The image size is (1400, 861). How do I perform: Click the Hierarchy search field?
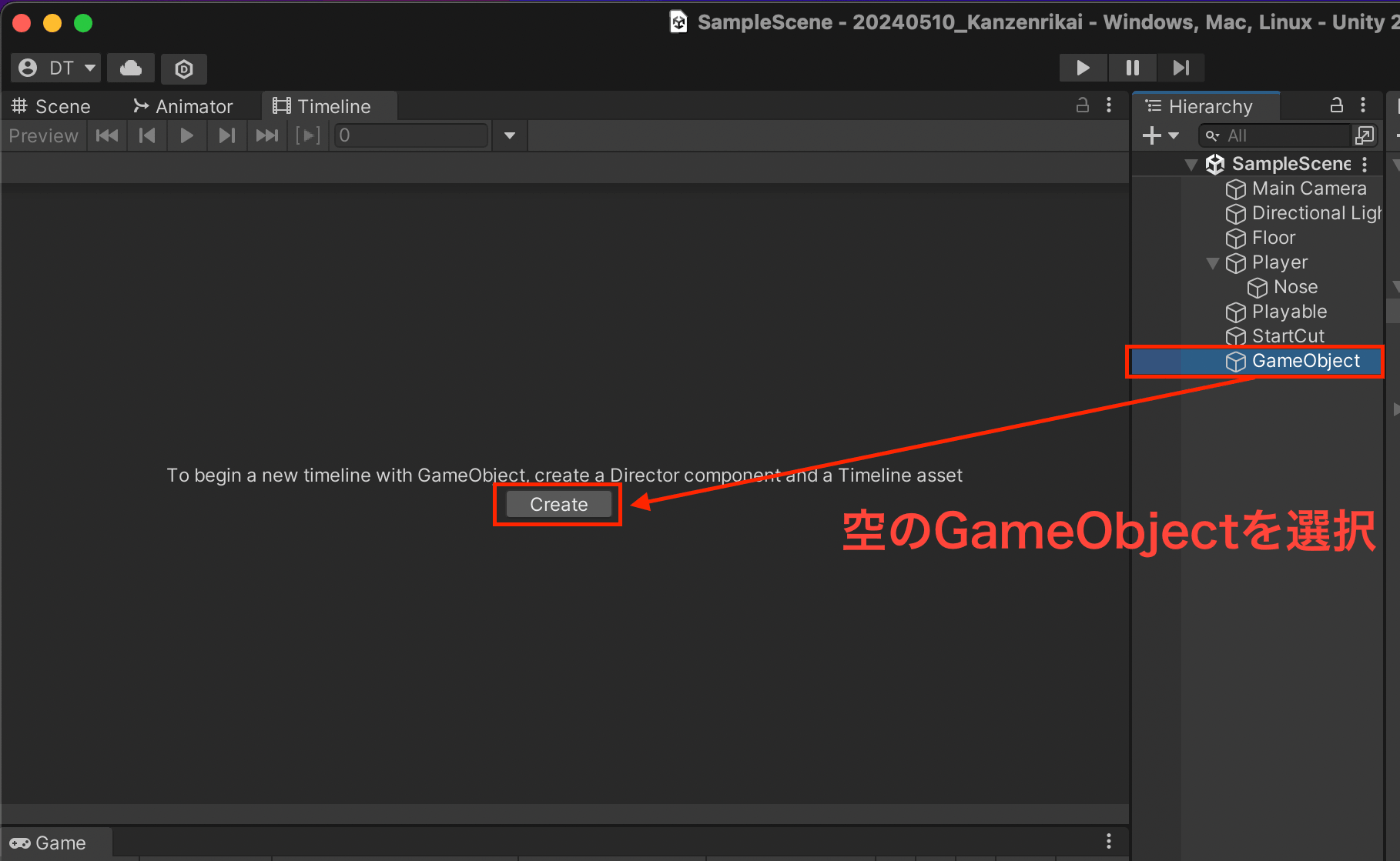[x=1275, y=135]
